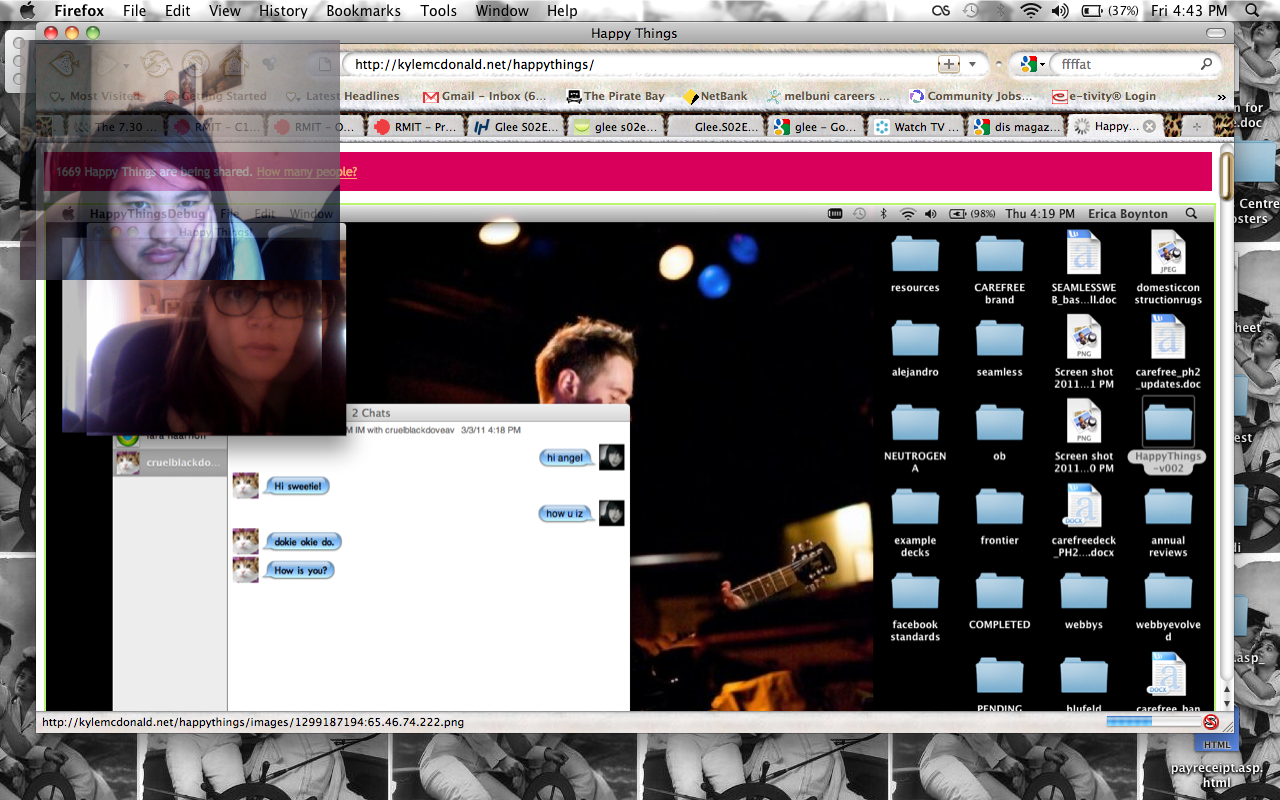
Task: Open the Gmail - Inbox bookmark
Action: click(485, 96)
